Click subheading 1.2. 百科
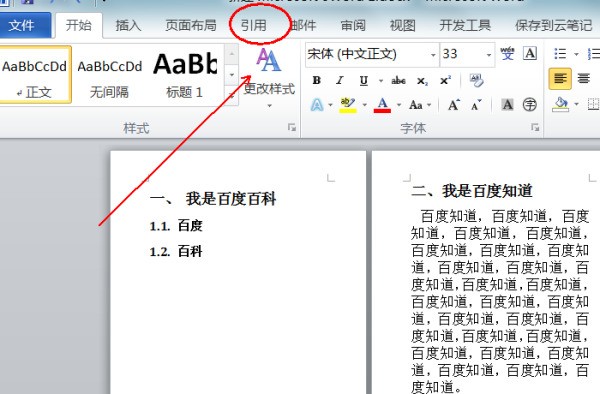Screen dimensions: 600x394 point(176,252)
